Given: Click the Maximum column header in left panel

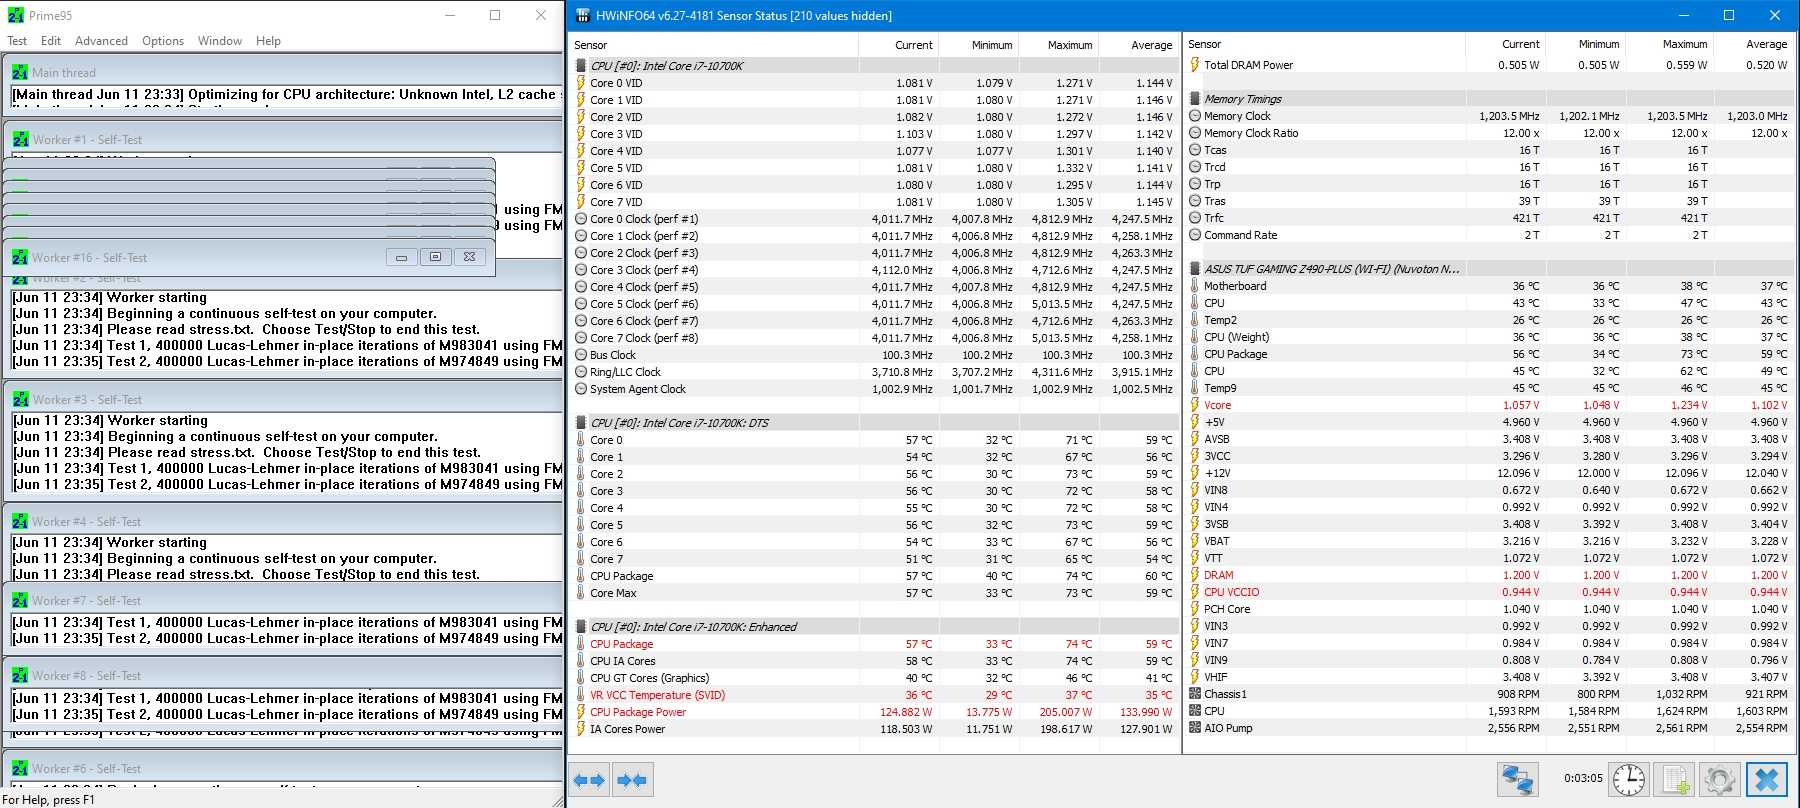Looking at the screenshot, I should [1069, 45].
